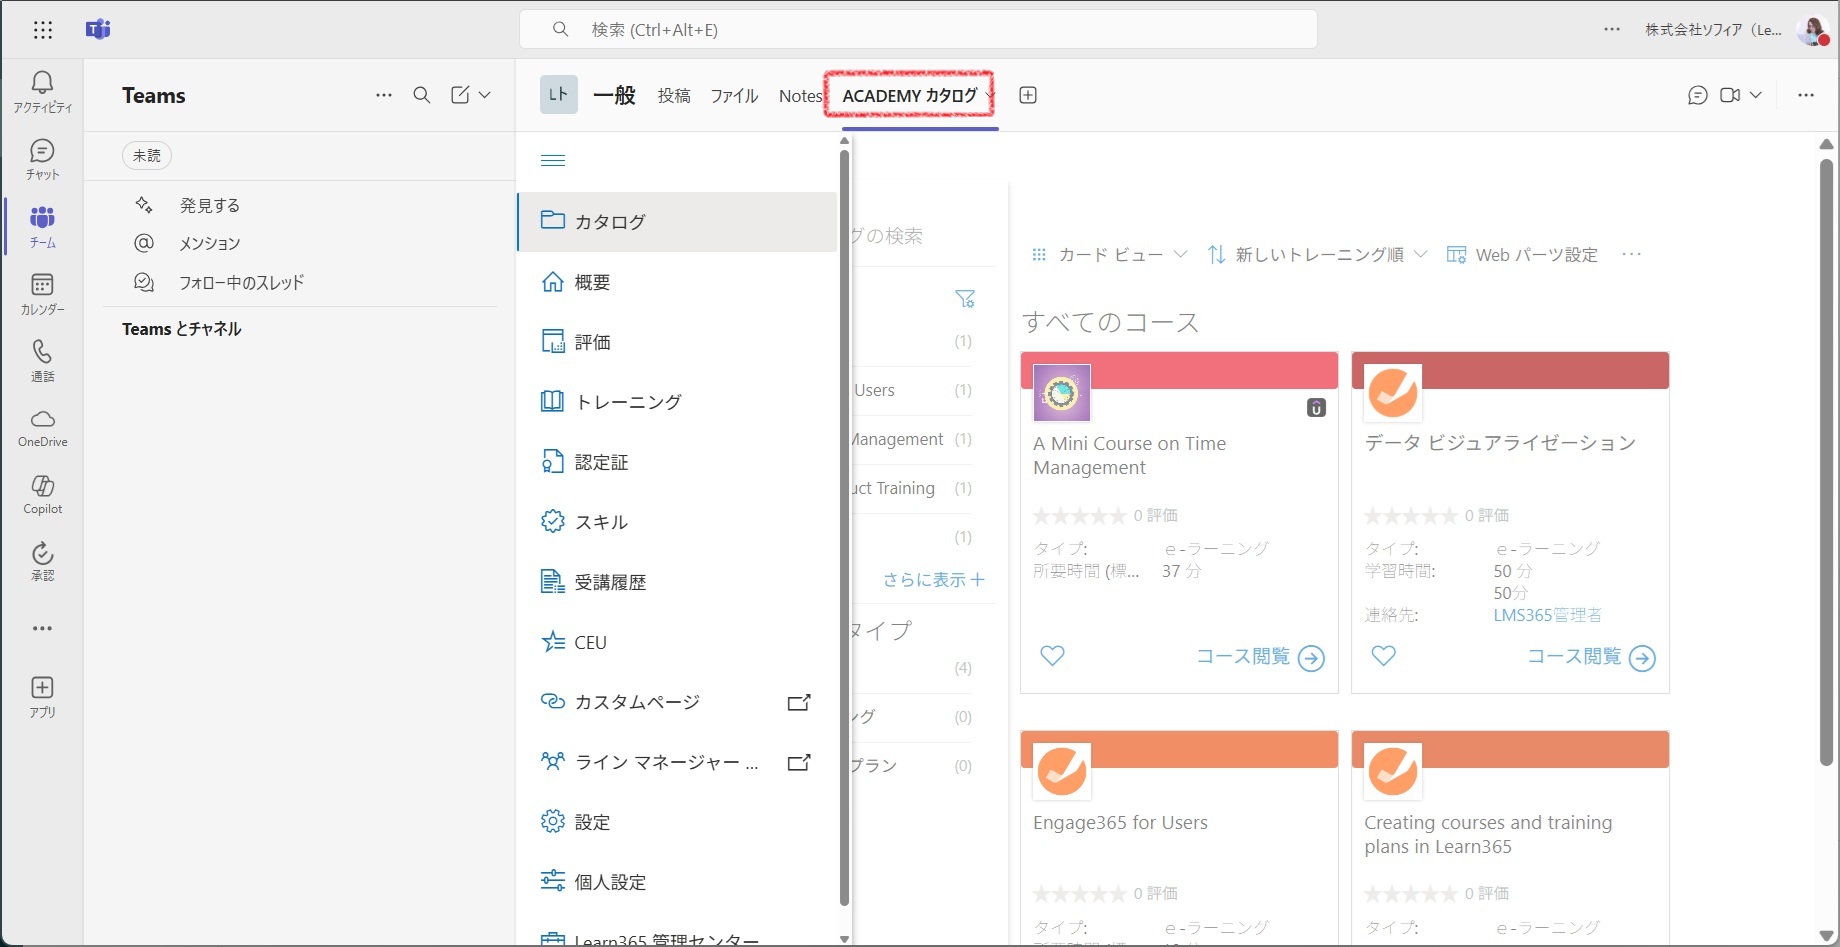Switch to the ファイル tab

click(x=734, y=96)
